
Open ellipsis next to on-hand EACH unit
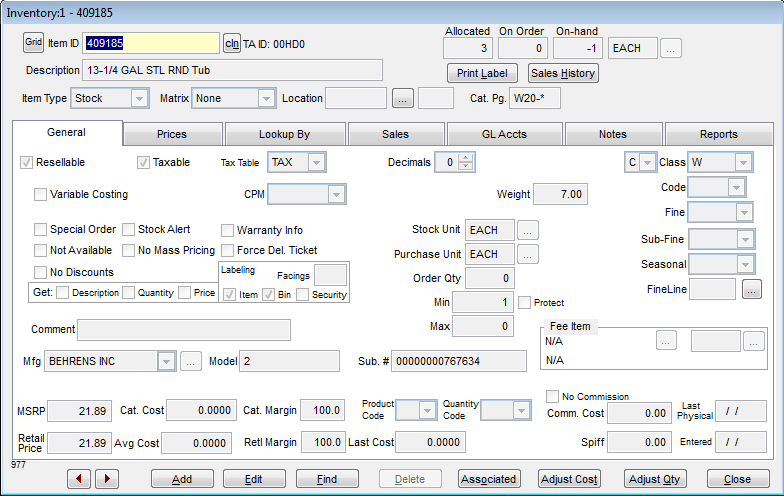coord(670,48)
